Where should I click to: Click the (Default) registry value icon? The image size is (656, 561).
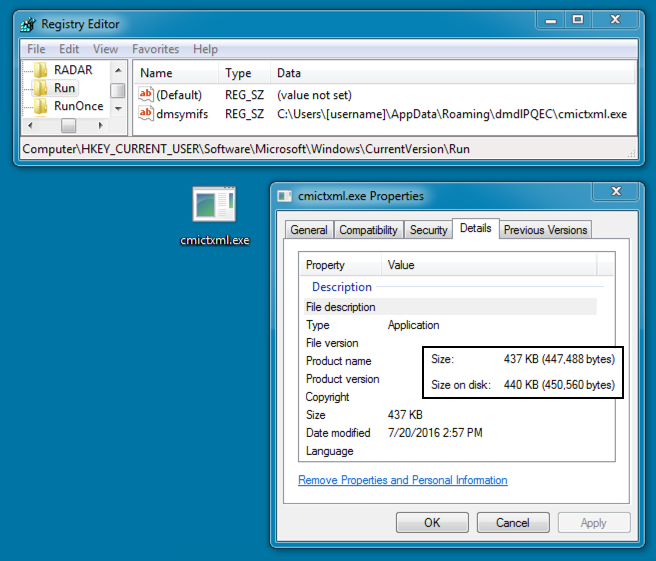(x=146, y=94)
